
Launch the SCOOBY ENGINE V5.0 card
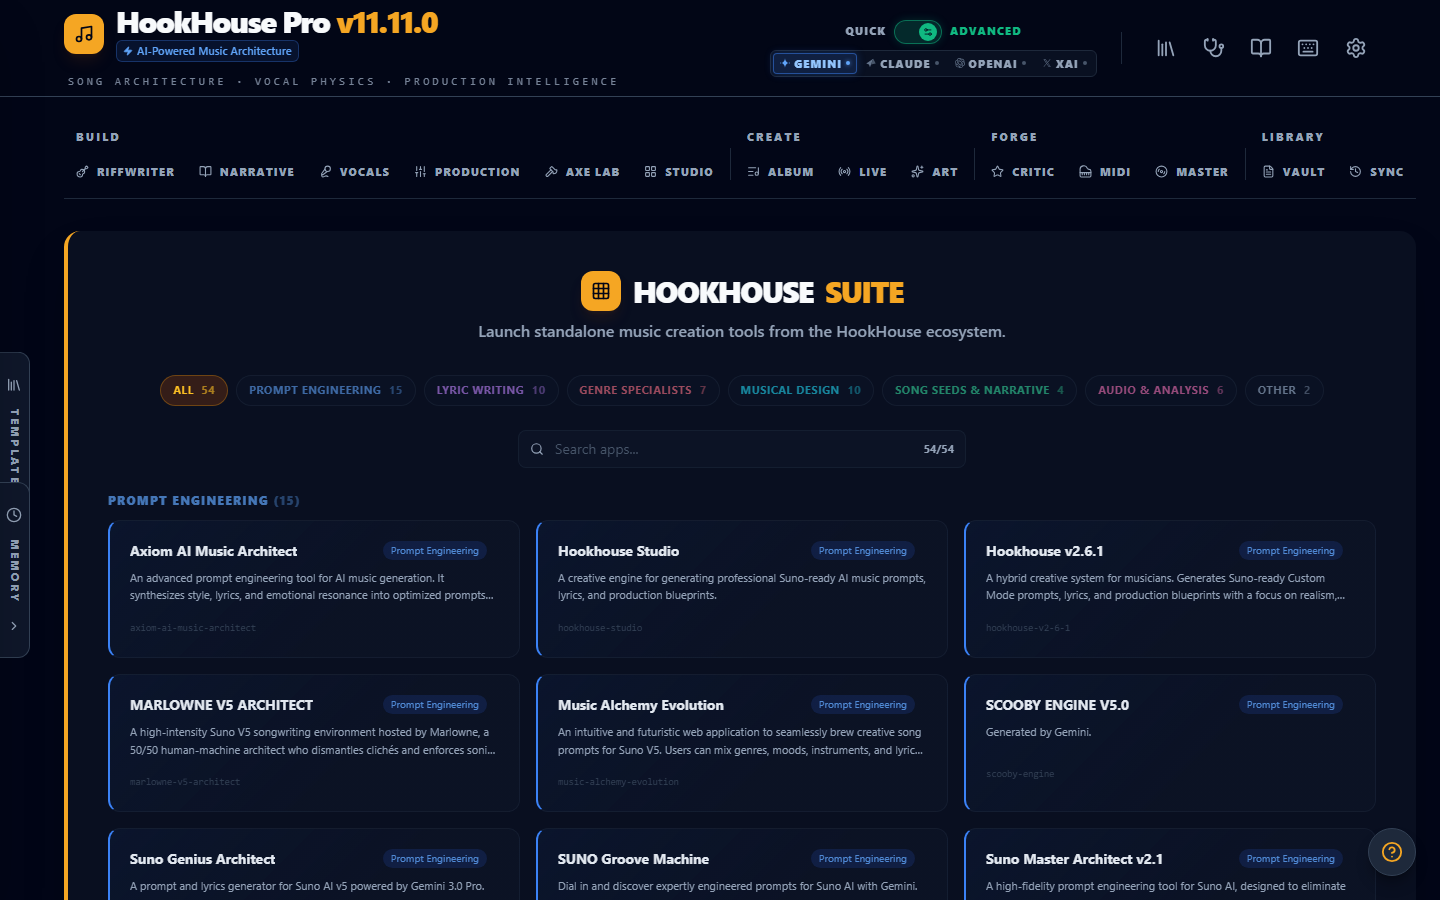(x=1169, y=743)
